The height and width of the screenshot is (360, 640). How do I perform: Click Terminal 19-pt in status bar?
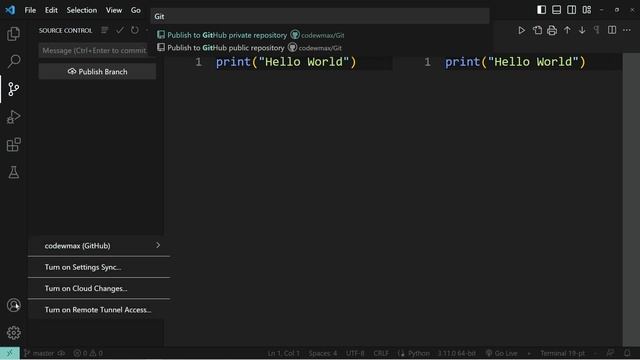coord(562,353)
